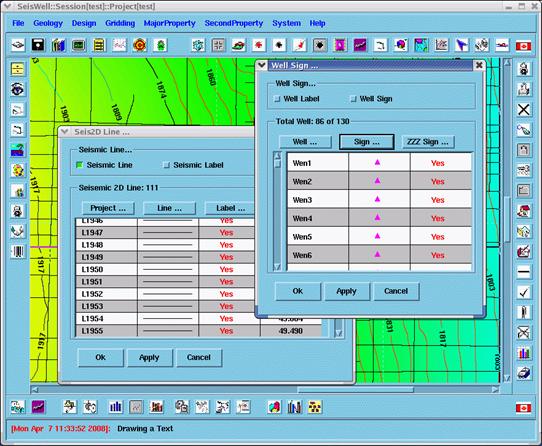
Task: Turn on the Seismic Label checkbox
Action: coord(167,165)
